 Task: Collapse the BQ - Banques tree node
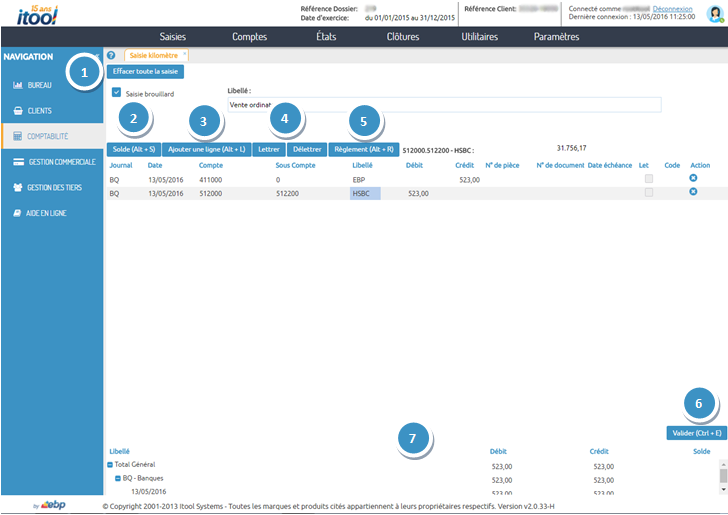(x=117, y=478)
